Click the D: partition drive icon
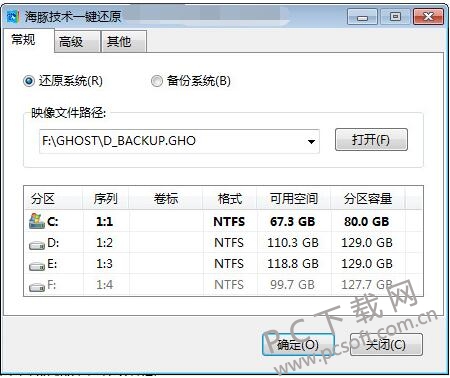This screenshot has width=450, height=378. click(37, 246)
